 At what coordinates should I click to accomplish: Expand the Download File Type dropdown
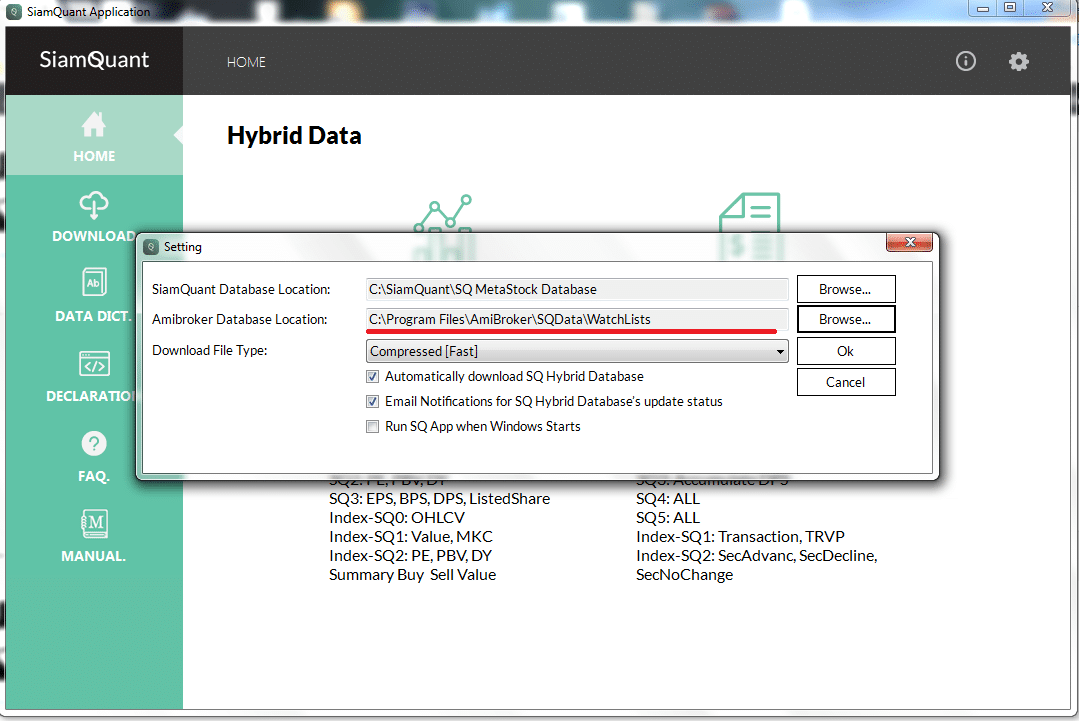(x=780, y=352)
